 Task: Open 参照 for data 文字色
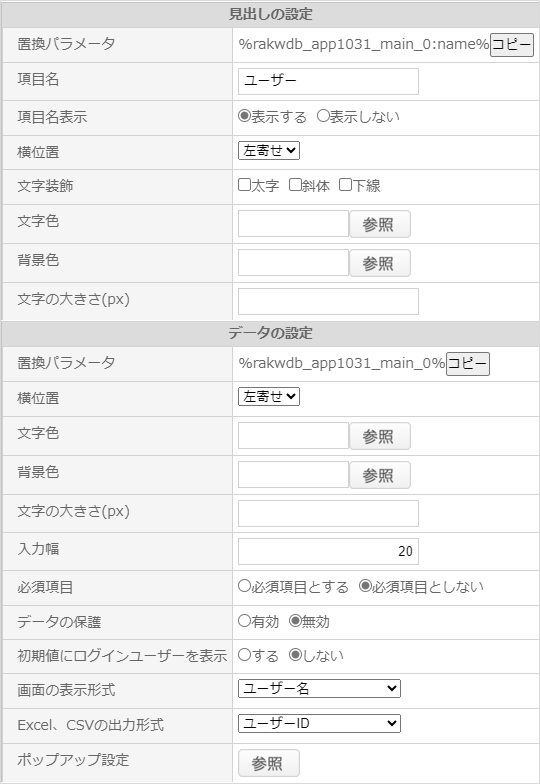coord(380,436)
